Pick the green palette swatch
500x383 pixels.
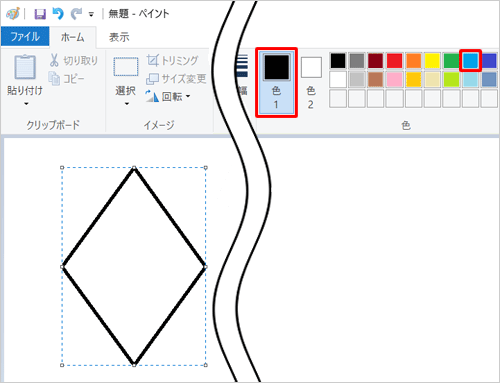point(452,61)
